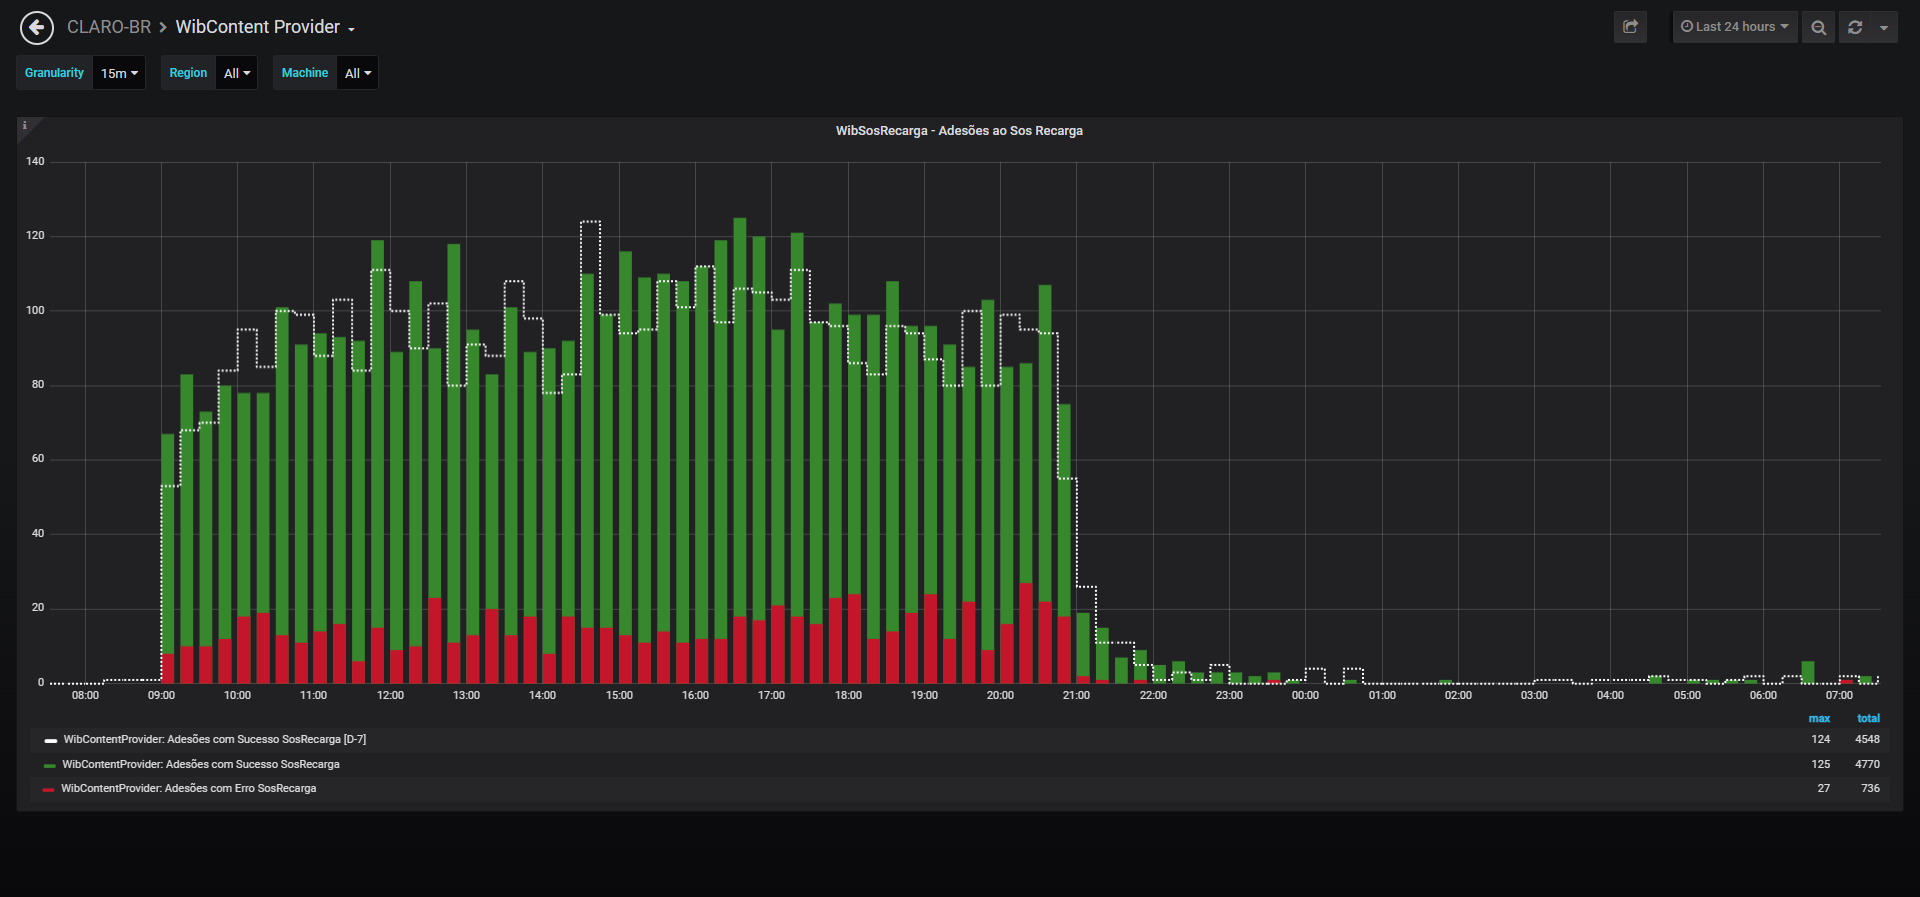Click the total value 4548 in legend
Image resolution: width=1920 pixels, height=897 pixels.
(x=1867, y=740)
